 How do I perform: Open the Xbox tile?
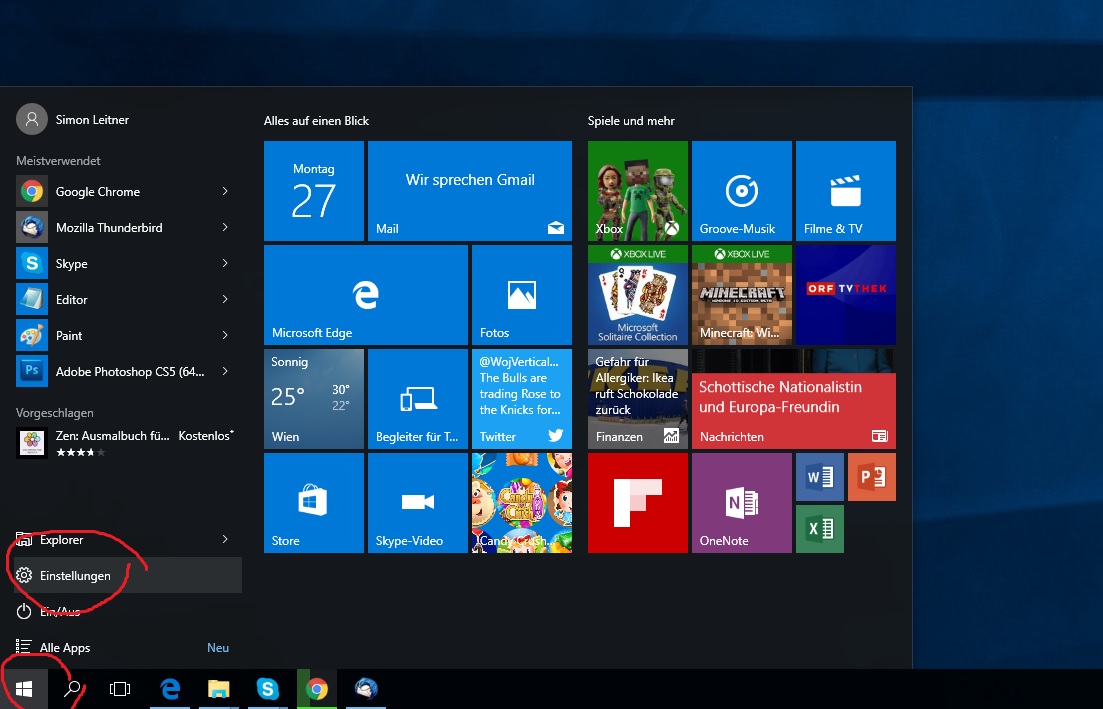(637, 191)
